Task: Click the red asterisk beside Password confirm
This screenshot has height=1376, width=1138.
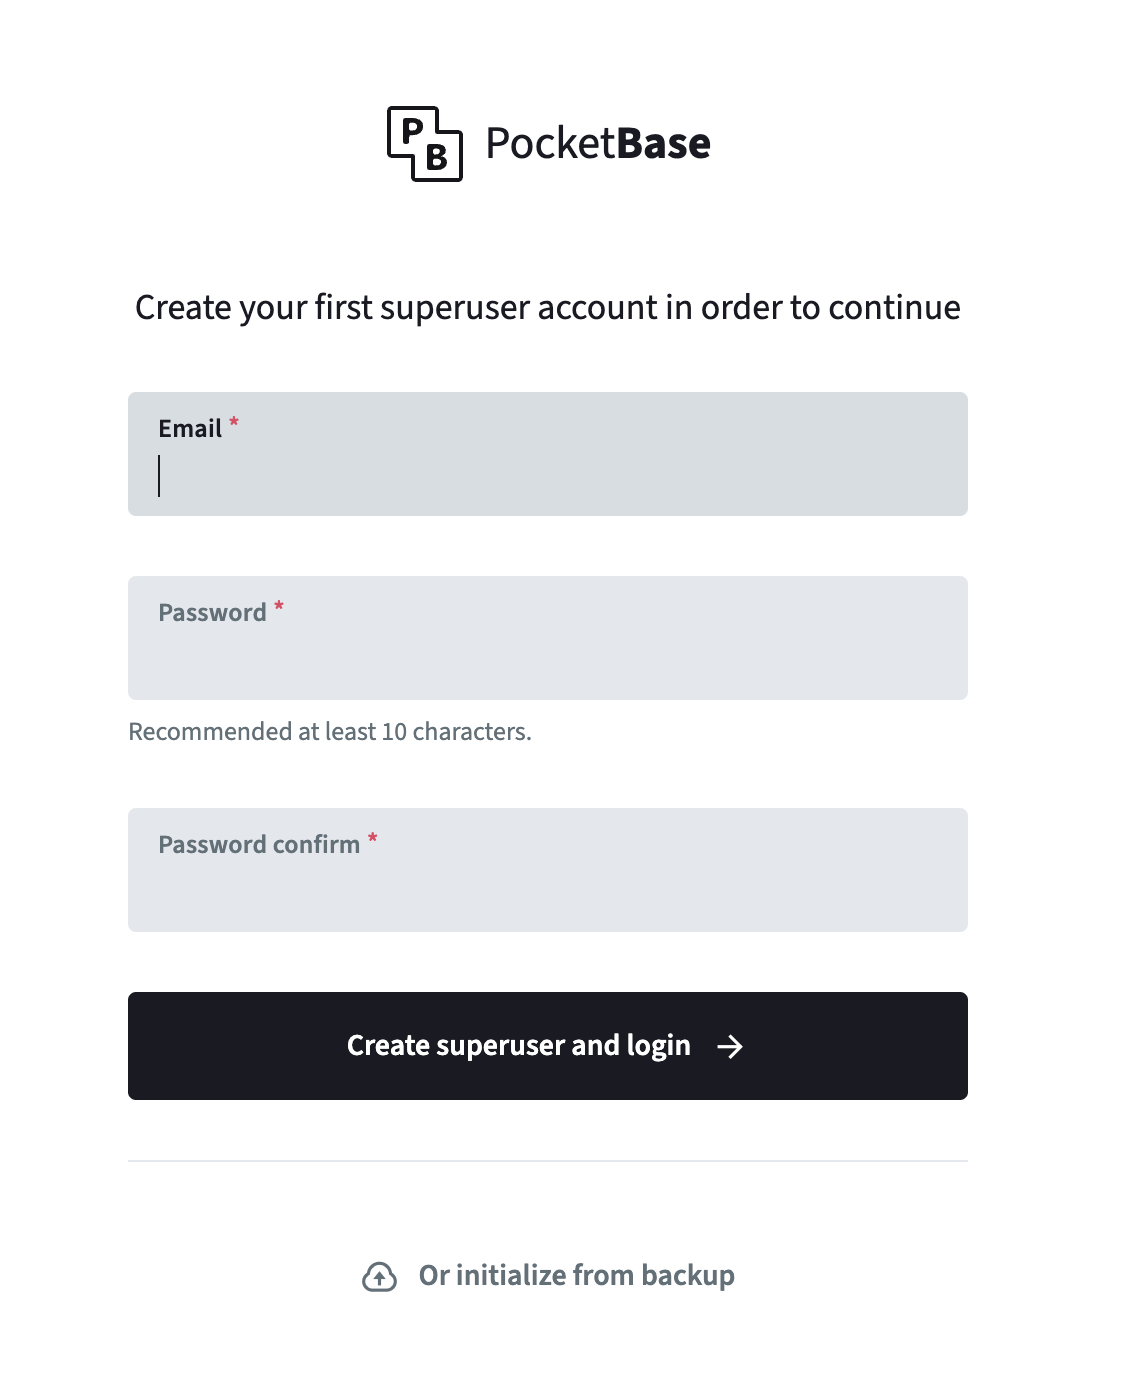Action: click(372, 839)
